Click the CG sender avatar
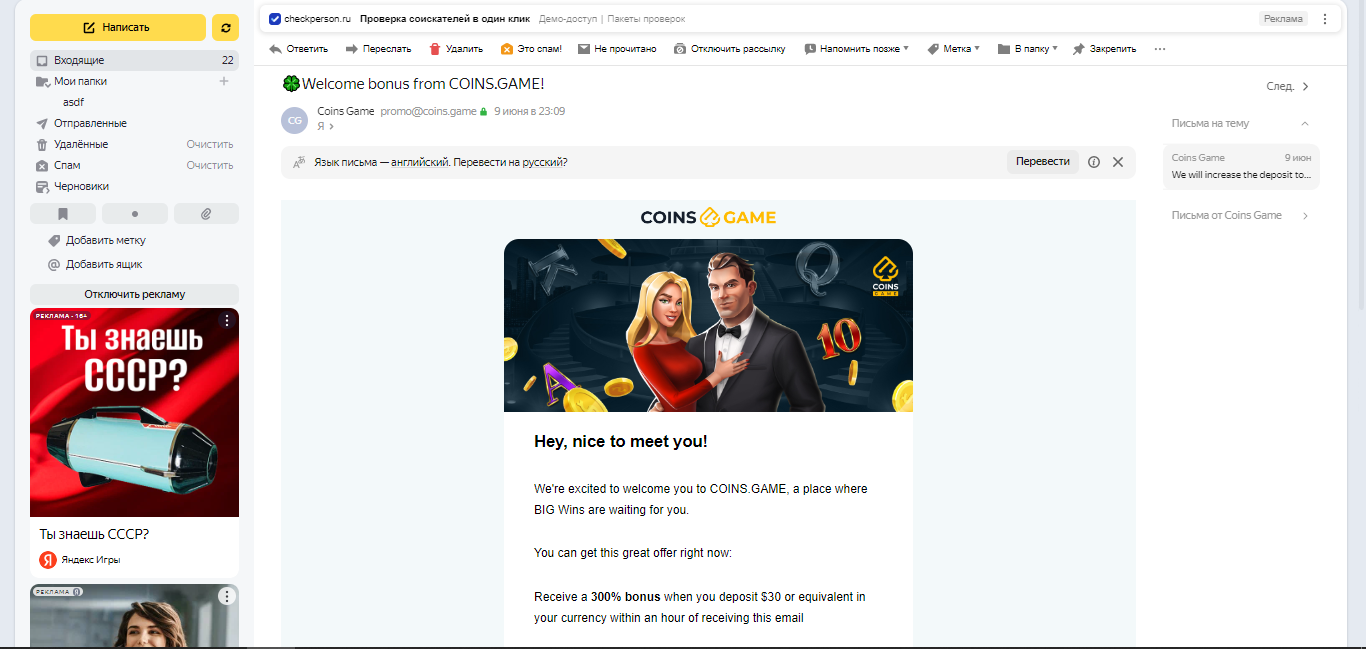Viewport: 1366px width, 649px height. [294, 119]
